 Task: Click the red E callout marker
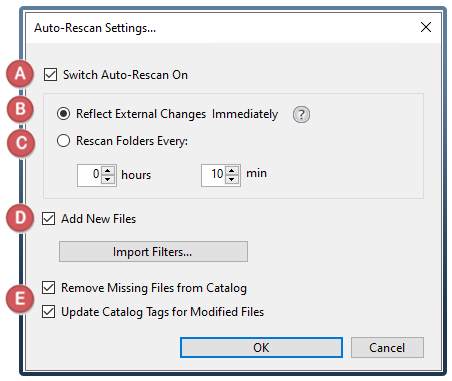coord(20,298)
